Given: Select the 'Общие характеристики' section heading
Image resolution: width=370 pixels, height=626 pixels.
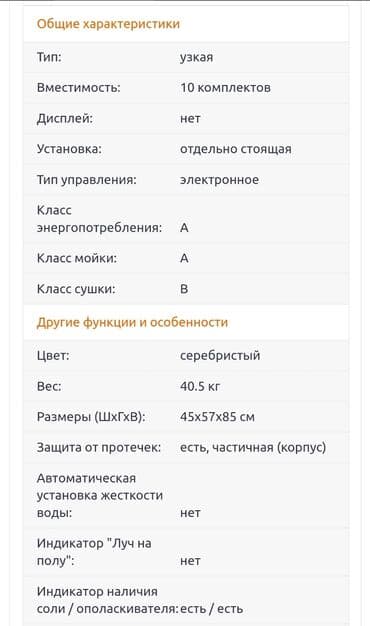Looking at the screenshot, I should (x=108, y=24).
